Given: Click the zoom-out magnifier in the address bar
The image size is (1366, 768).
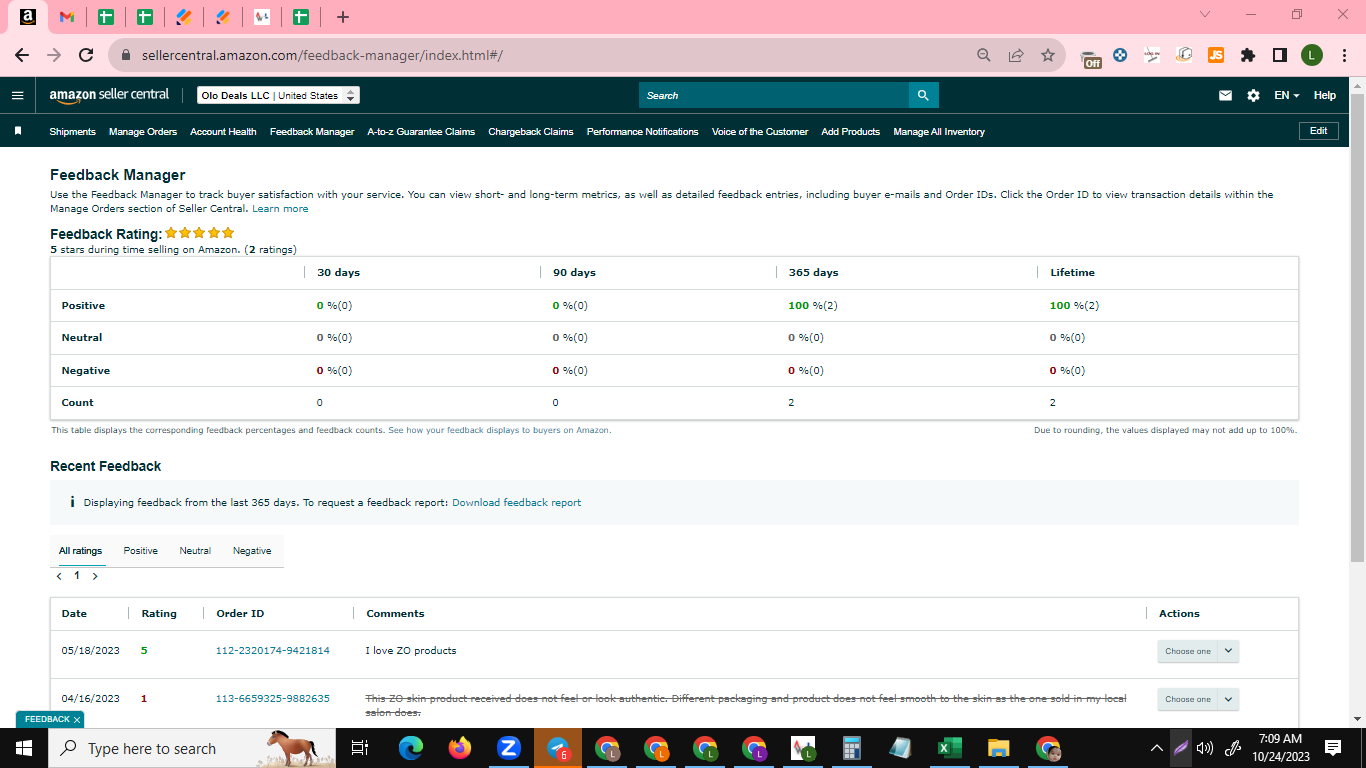Looking at the screenshot, I should point(984,55).
